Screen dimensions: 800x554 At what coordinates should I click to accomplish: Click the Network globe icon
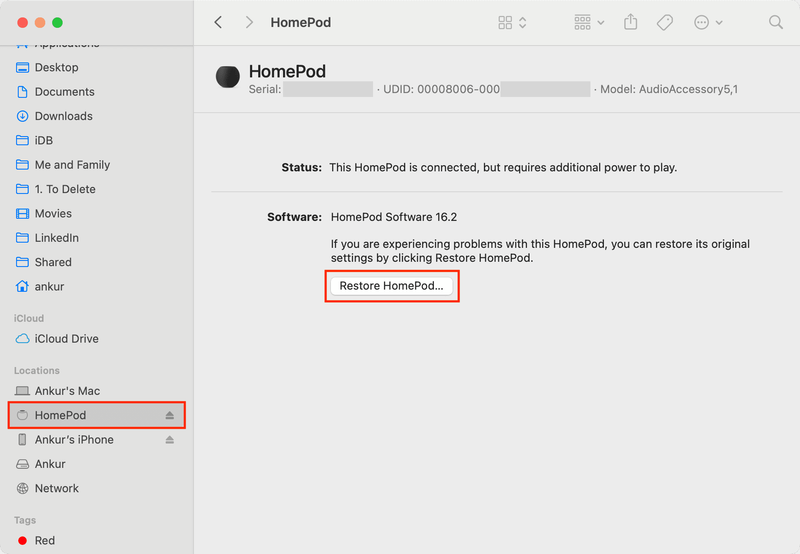click(22, 488)
